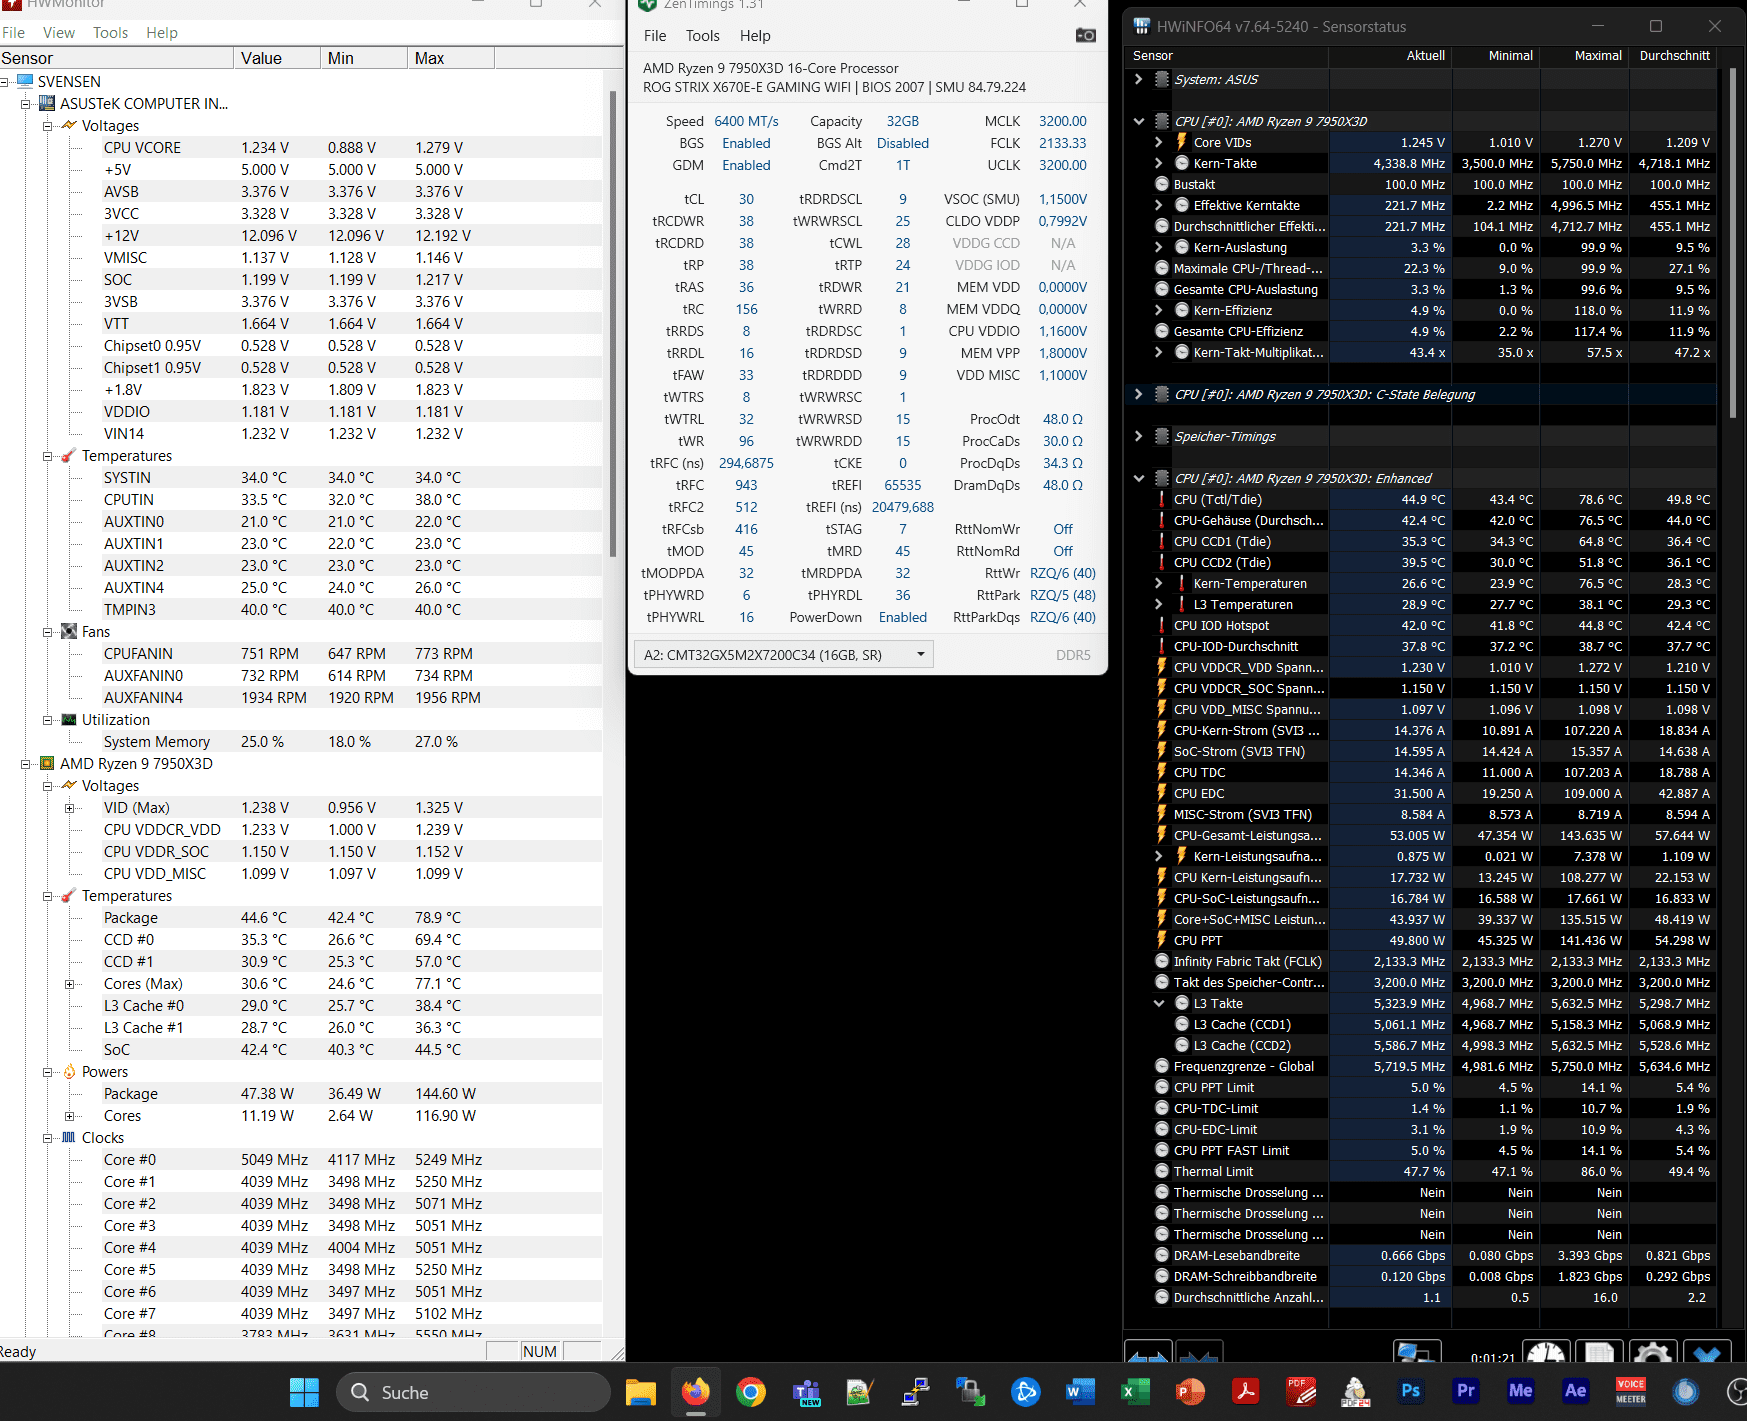The image size is (1747, 1421).
Task: Click the HWMonitor Max column header
Action: tap(451, 58)
